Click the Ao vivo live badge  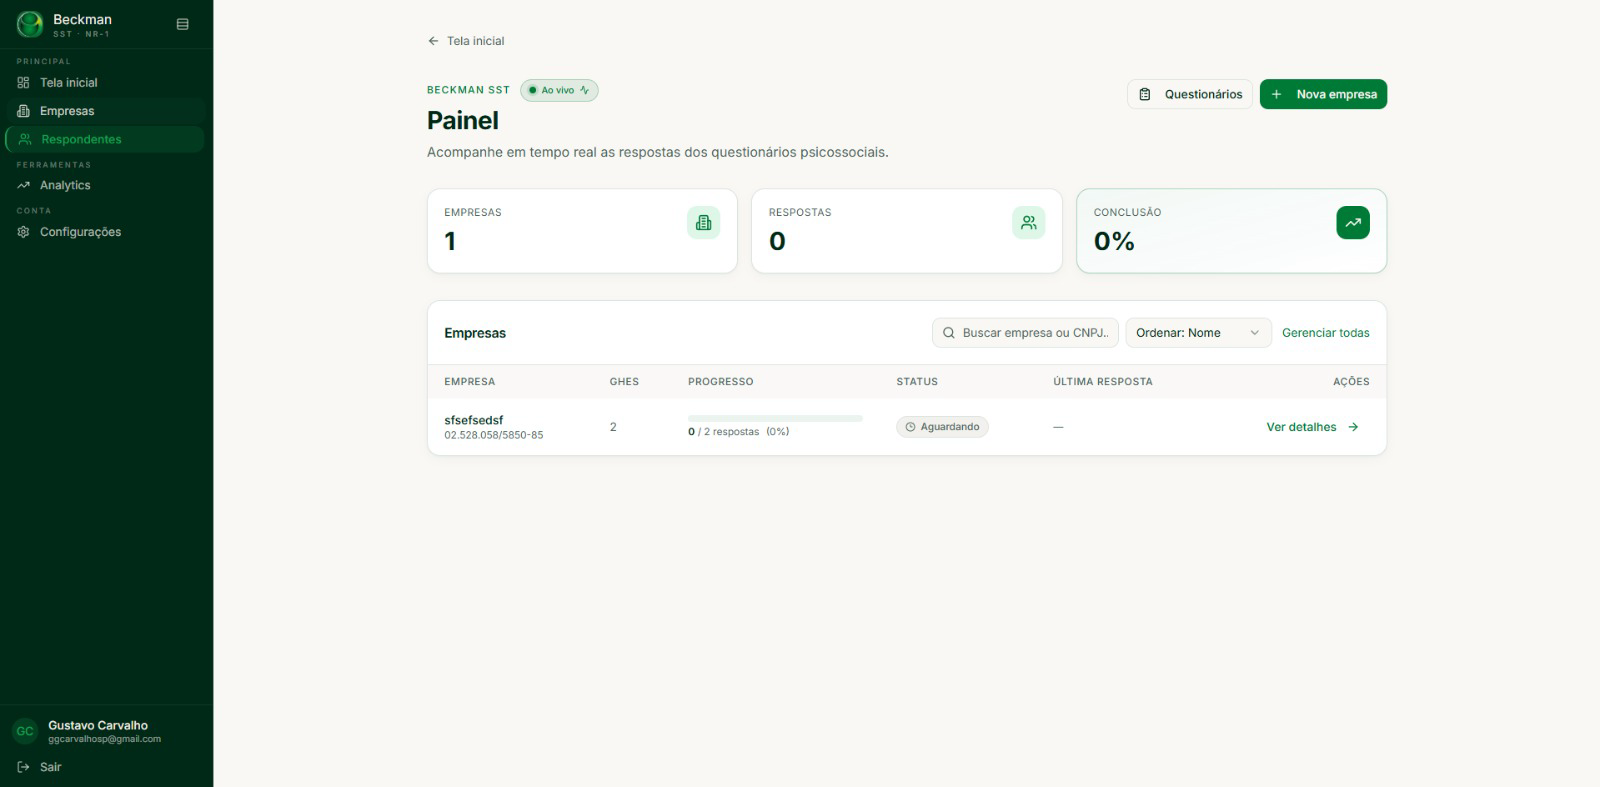559,90
